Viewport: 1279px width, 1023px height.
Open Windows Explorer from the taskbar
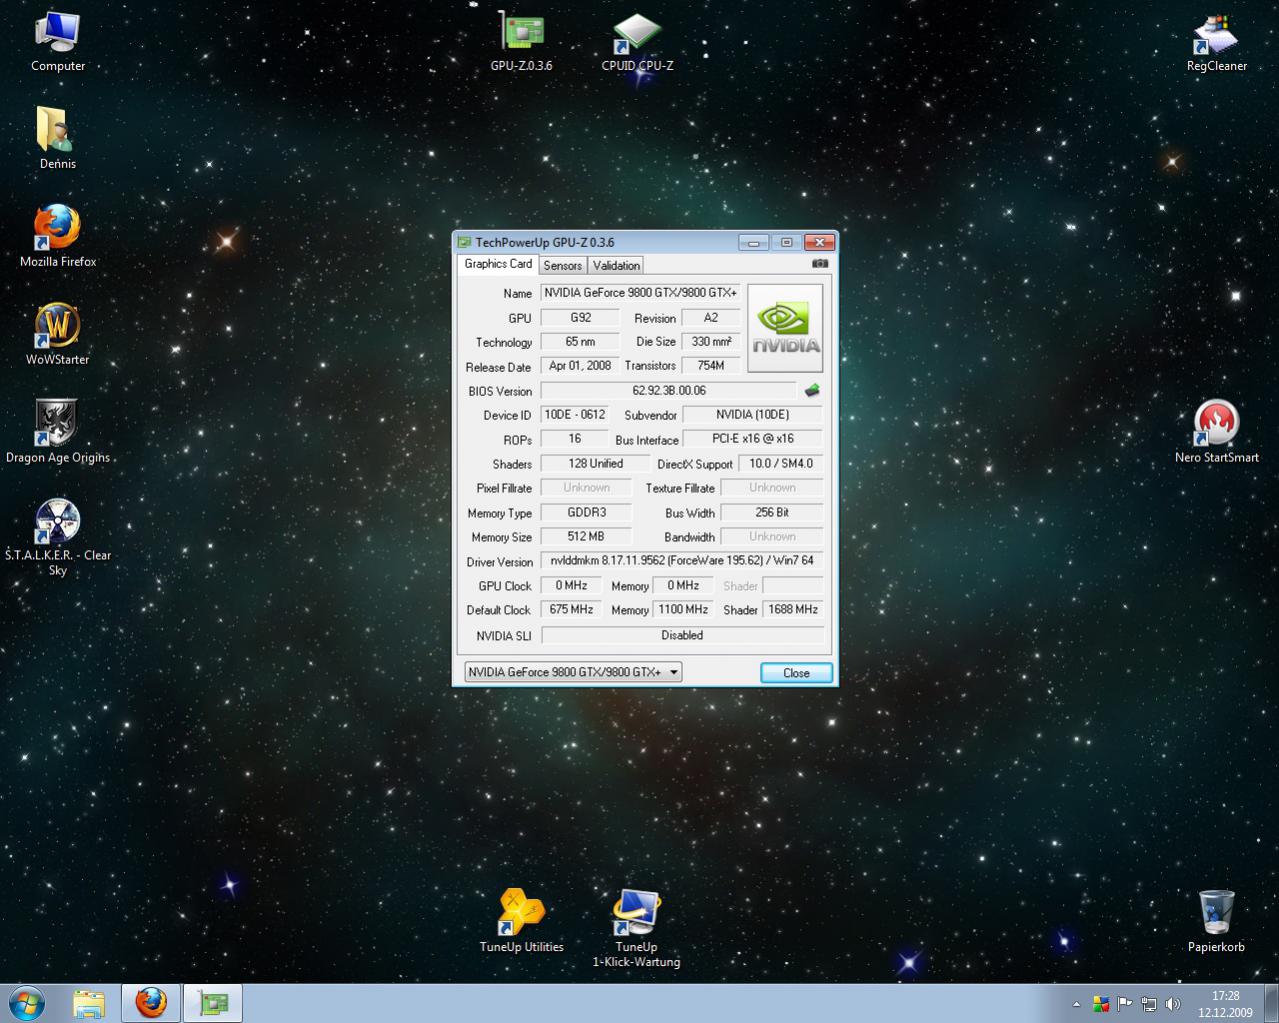pos(89,1003)
